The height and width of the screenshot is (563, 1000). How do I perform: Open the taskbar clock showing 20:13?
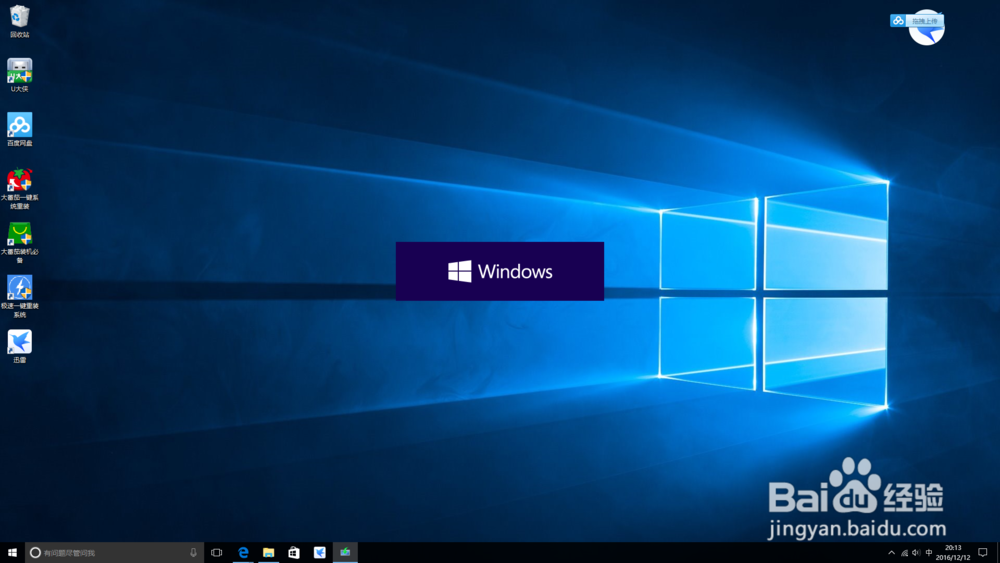(953, 553)
